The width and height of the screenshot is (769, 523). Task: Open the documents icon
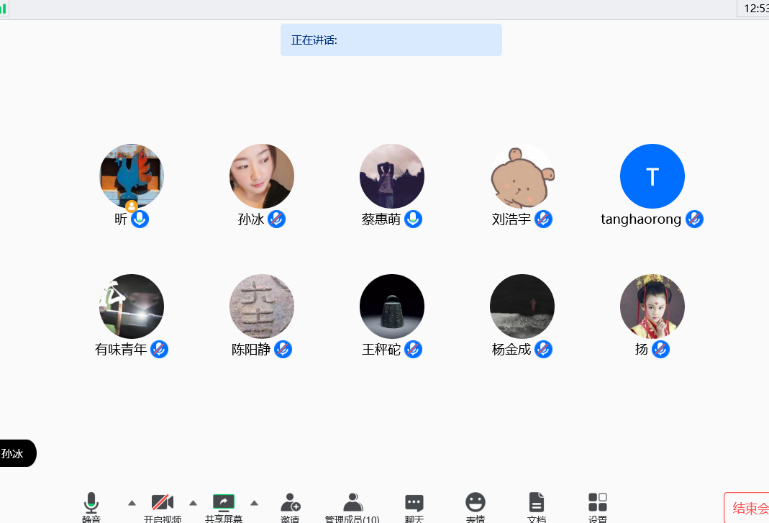[536, 503]
